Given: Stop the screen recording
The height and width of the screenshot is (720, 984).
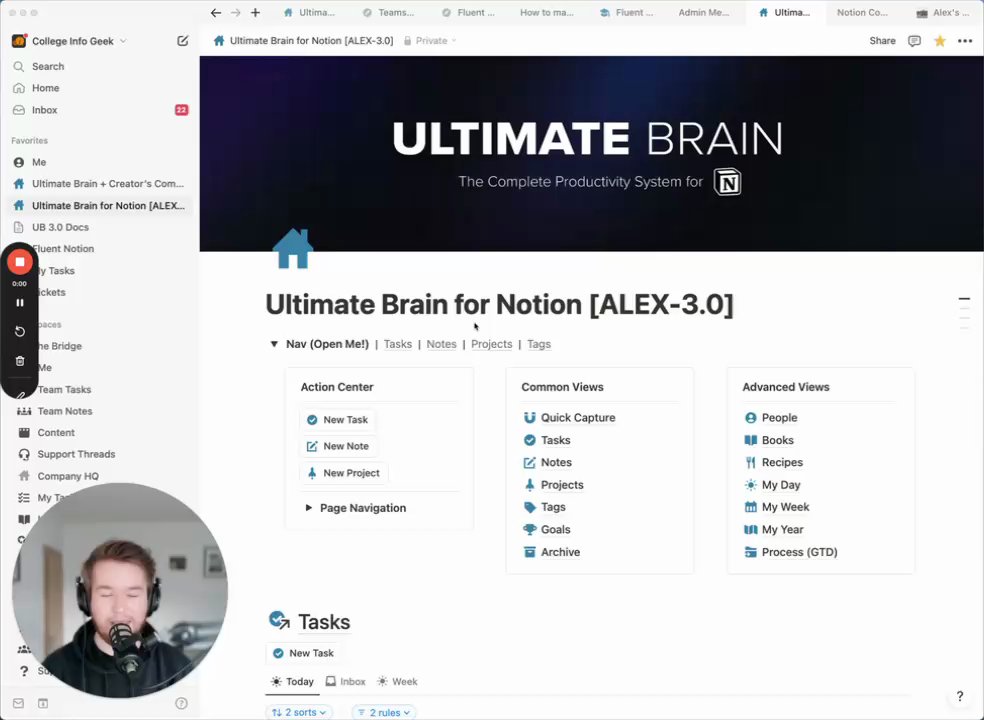Looking at the screenshot, I should point(20,262).
